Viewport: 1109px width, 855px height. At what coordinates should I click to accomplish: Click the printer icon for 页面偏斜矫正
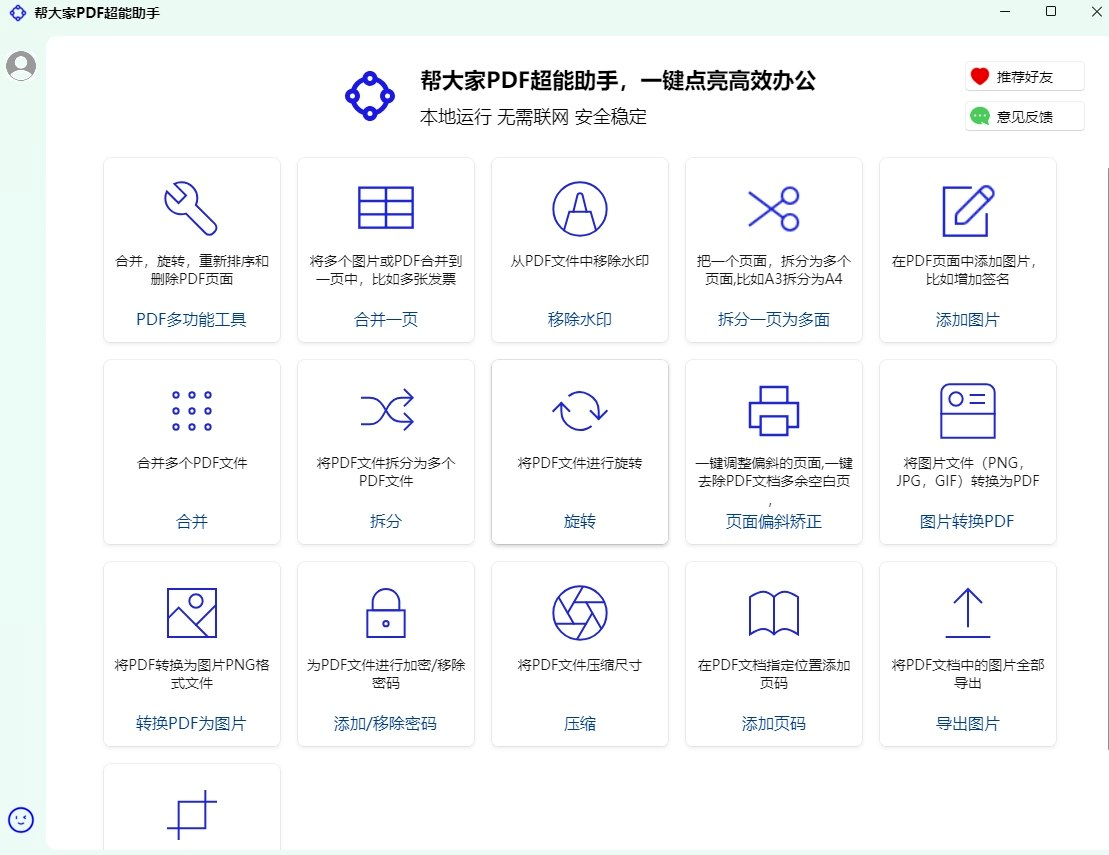point(774,411)
